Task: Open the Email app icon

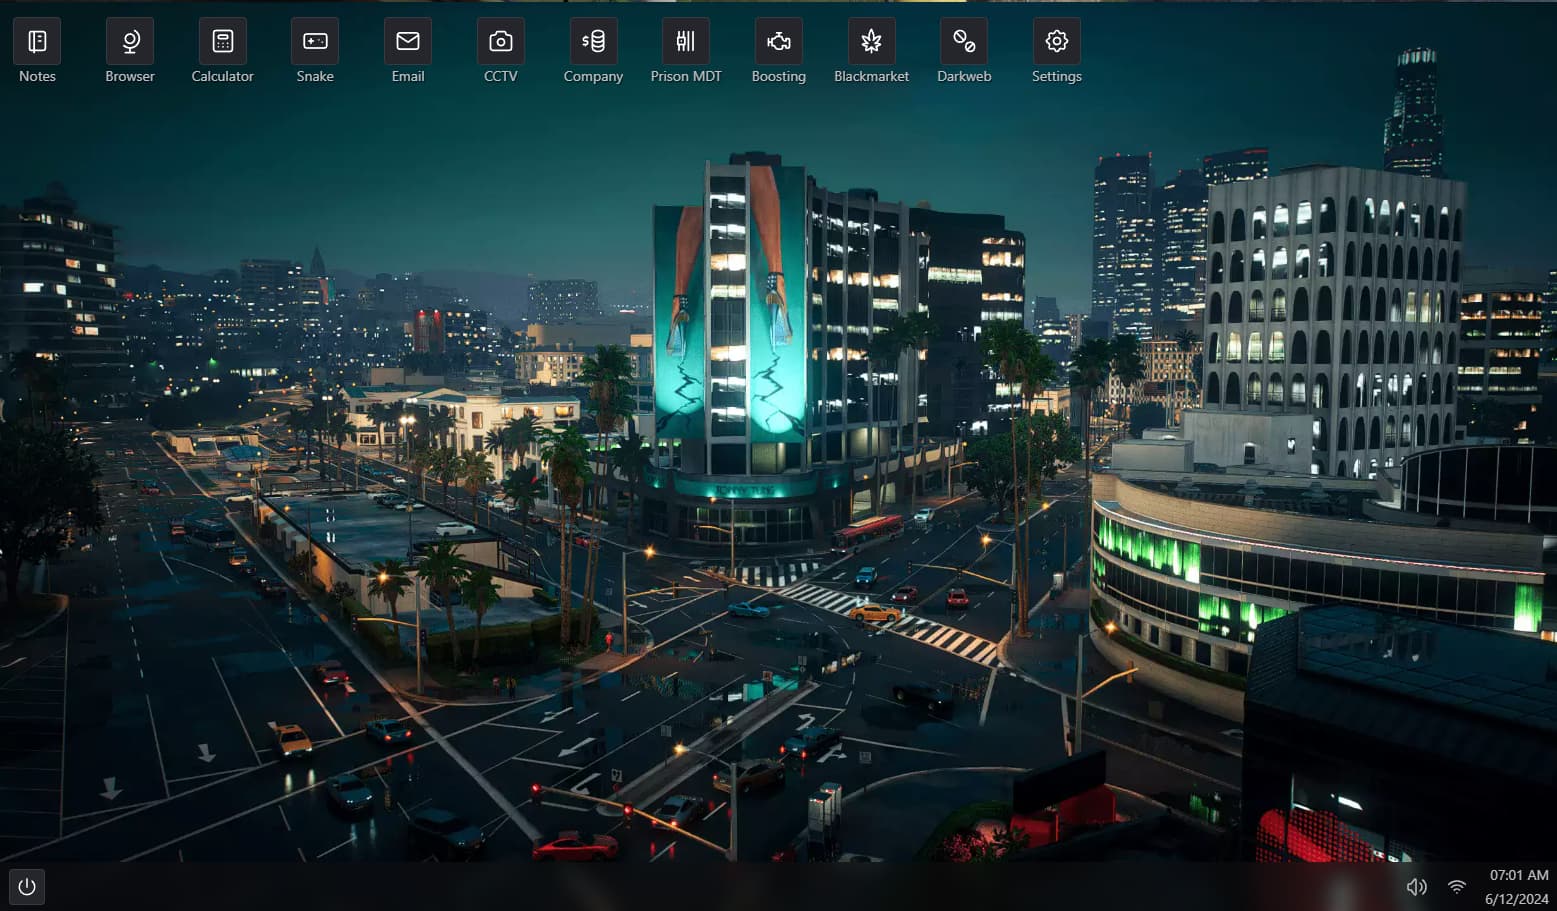Action: (x=408, y=41)
